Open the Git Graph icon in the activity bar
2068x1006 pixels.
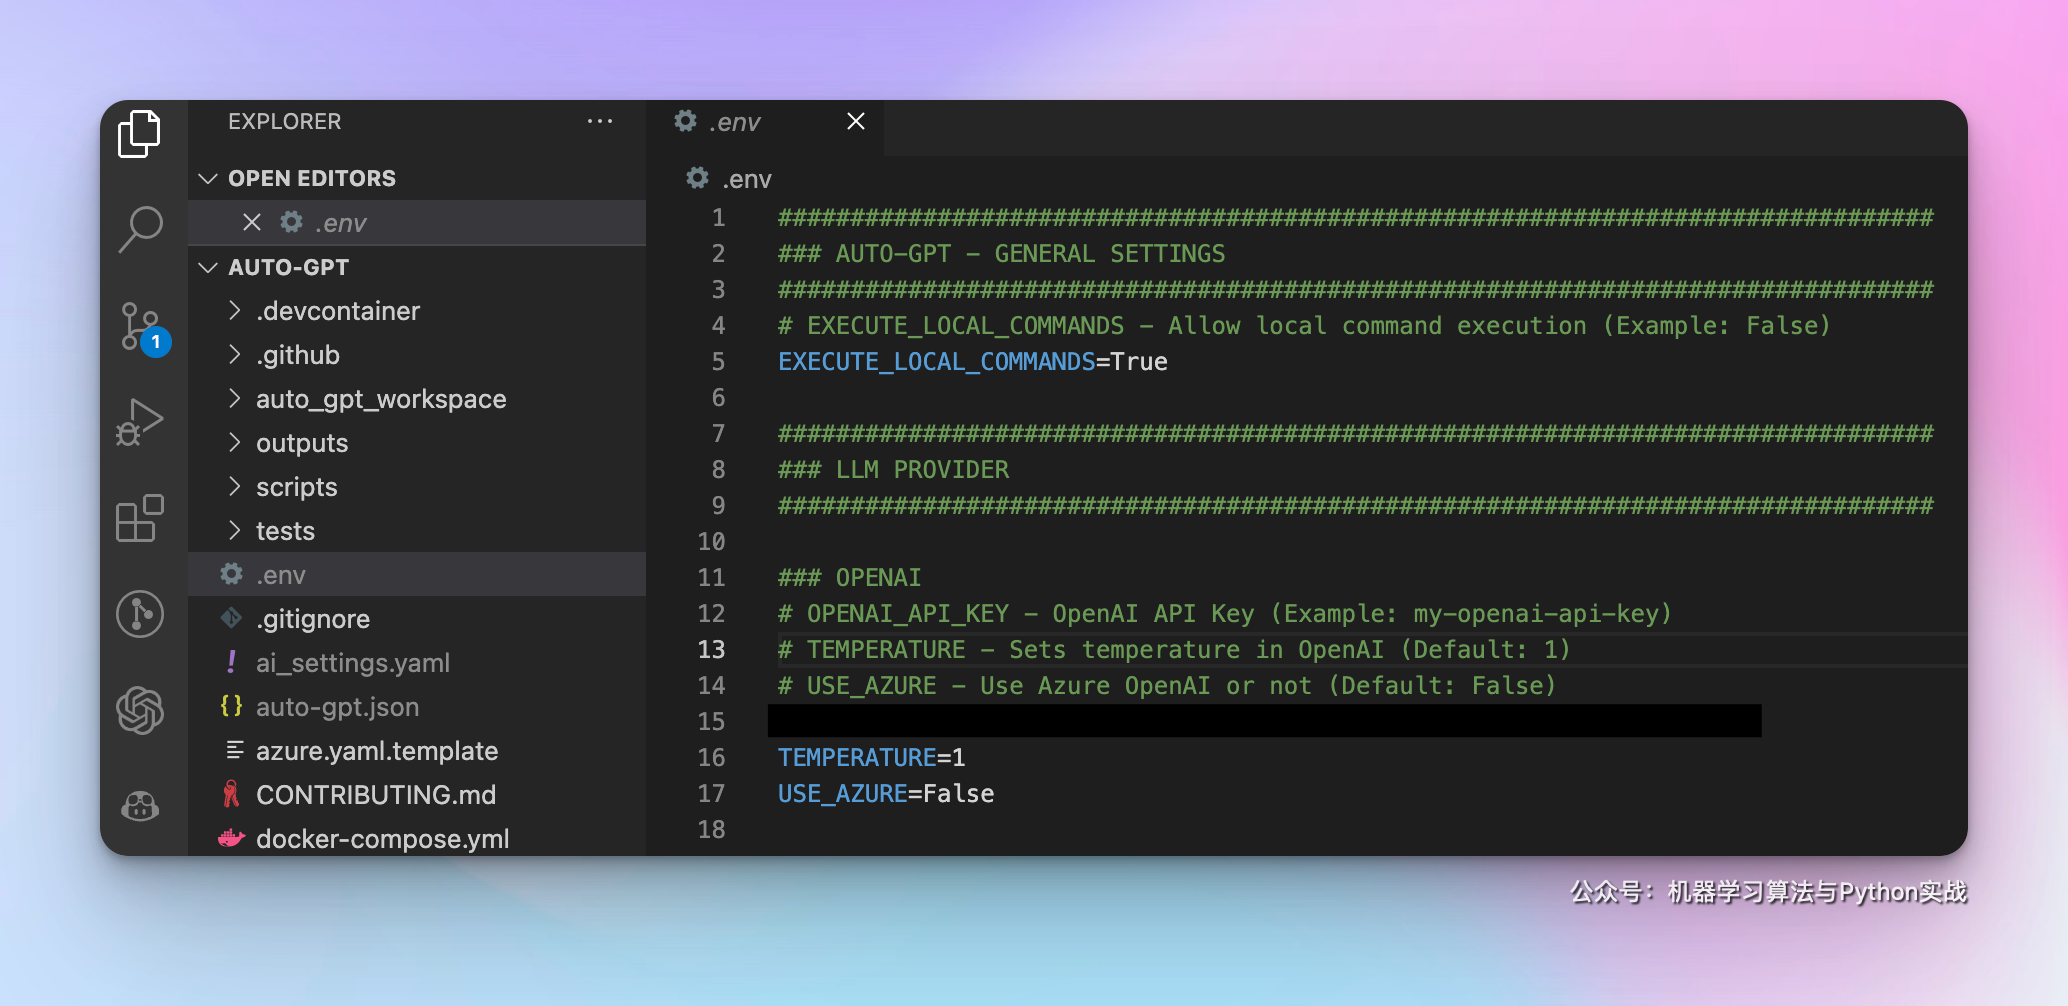[140, 613]
